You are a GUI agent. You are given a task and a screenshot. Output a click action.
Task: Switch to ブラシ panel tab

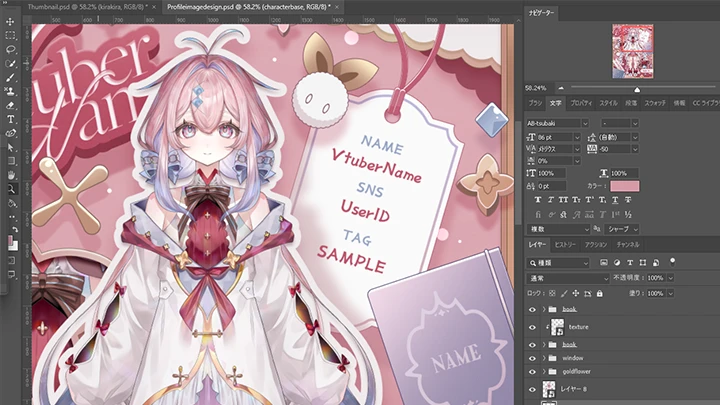[x=535, y=103]
